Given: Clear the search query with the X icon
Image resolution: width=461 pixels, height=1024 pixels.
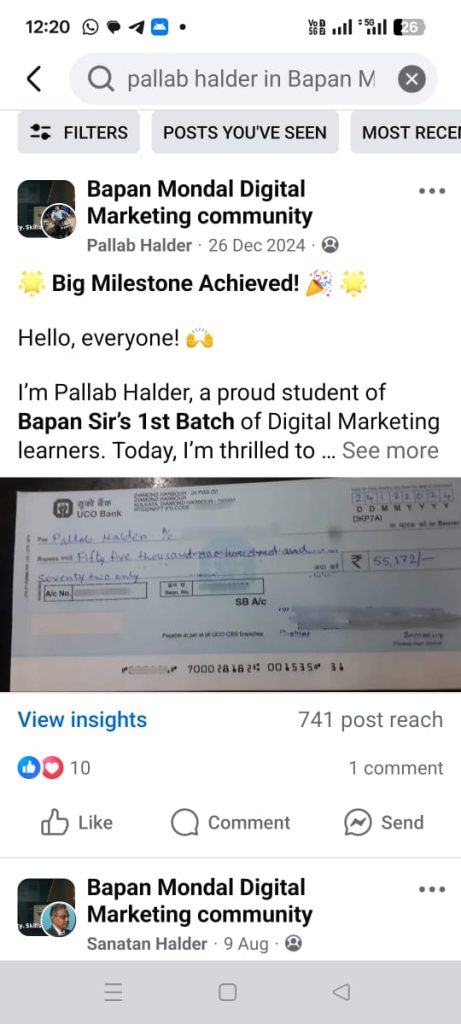Looking at the screenshot, I should (x=411, y=80).
